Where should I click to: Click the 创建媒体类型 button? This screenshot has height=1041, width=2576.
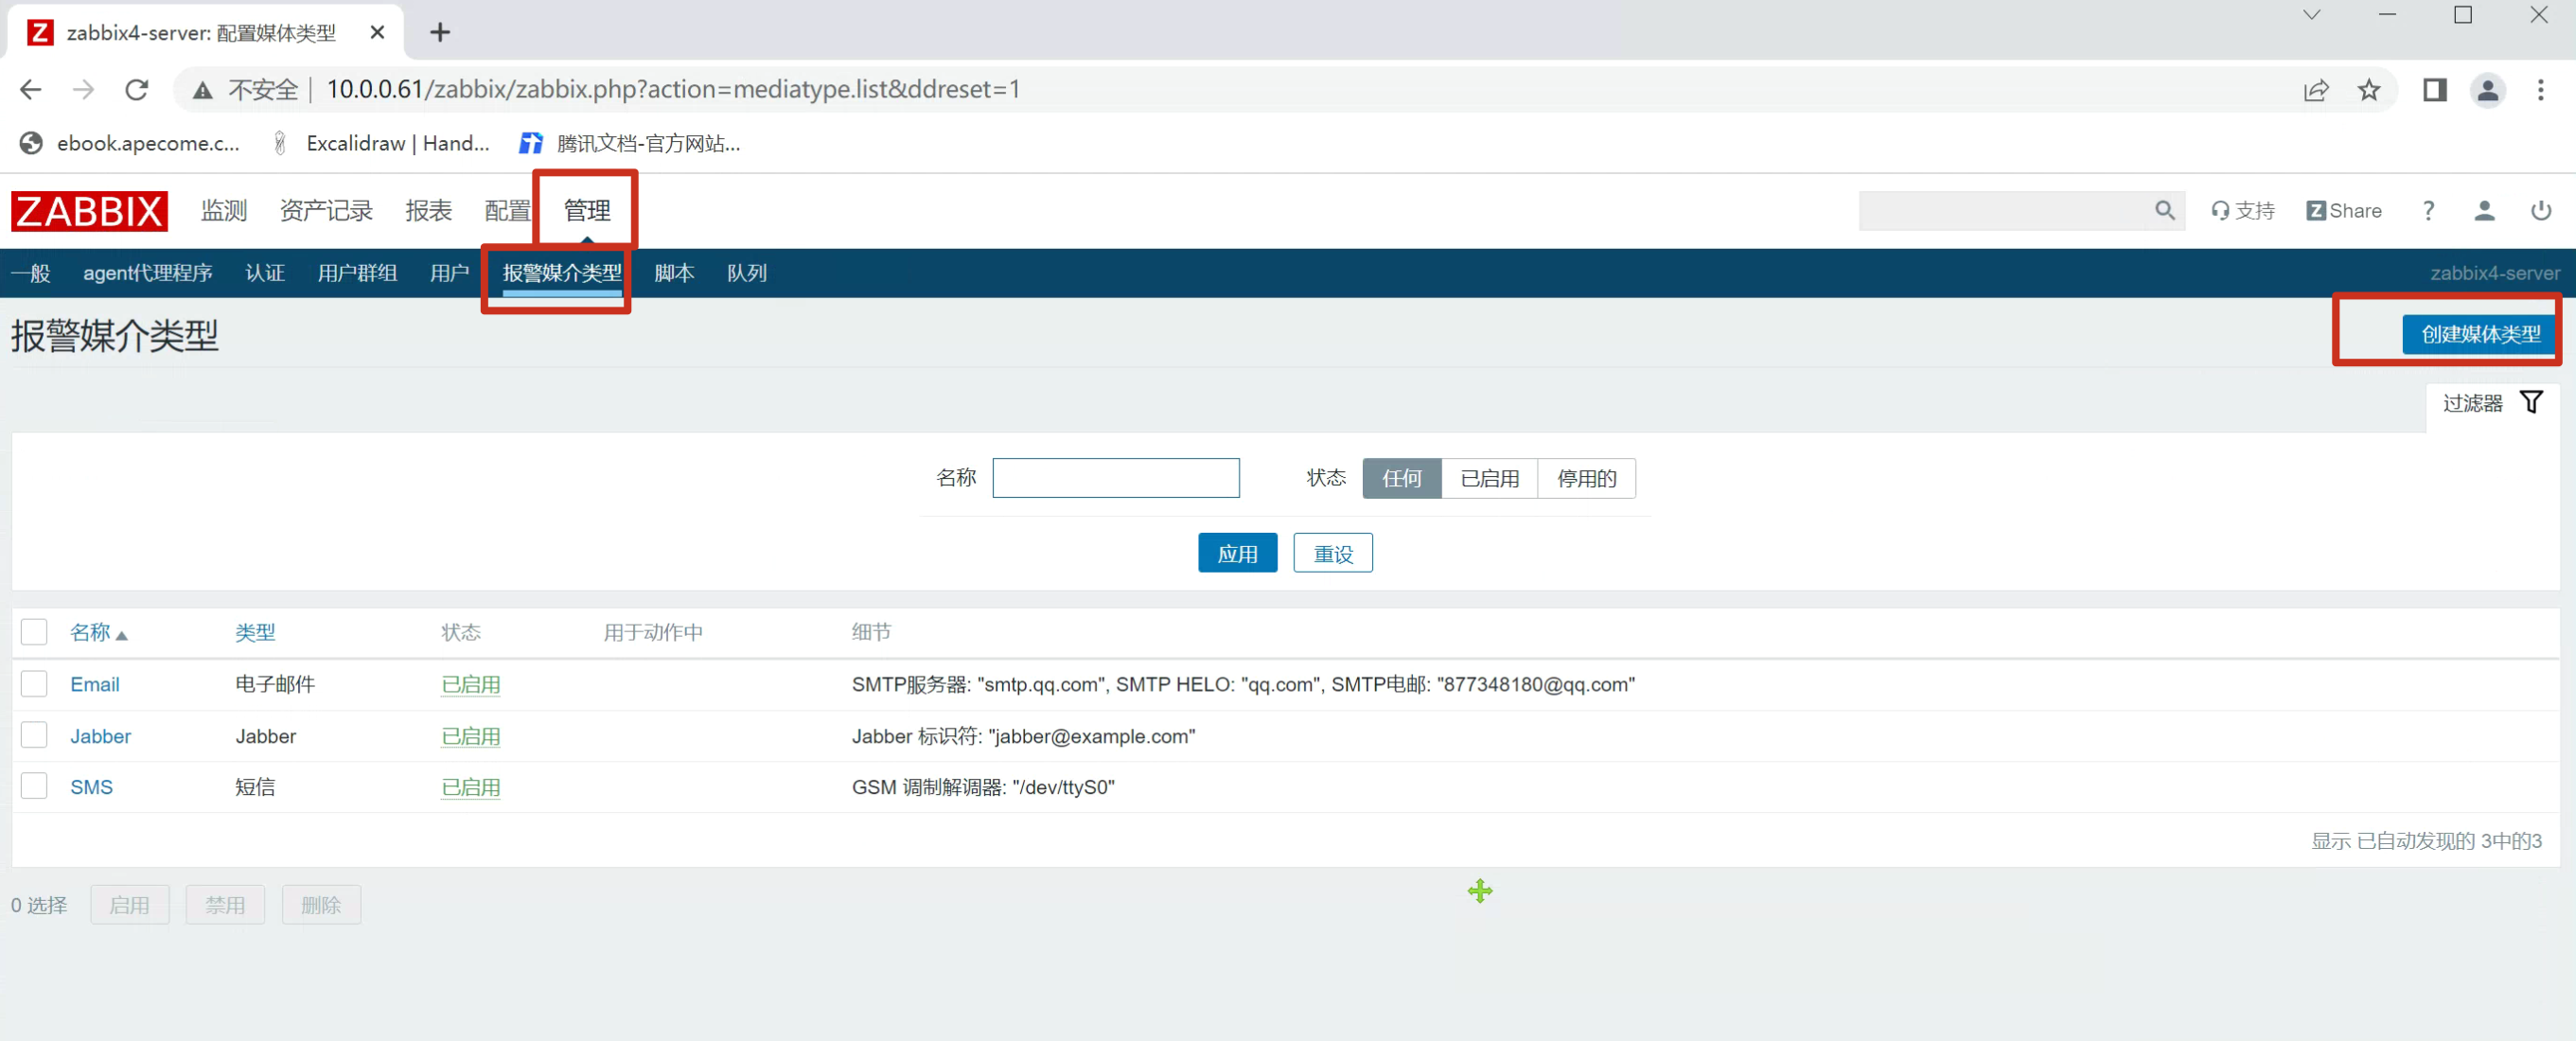[x=2479, y=334]
